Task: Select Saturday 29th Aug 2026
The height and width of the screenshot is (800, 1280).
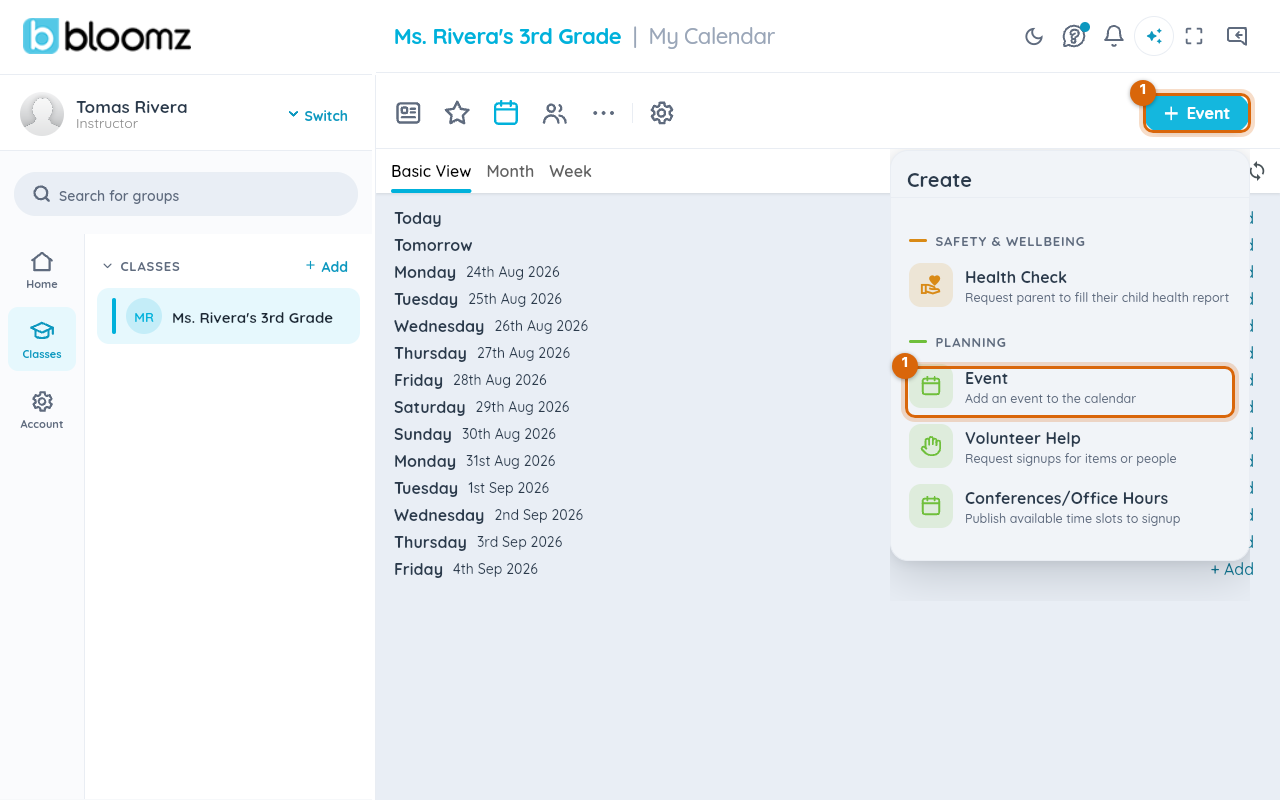Action: 482,407
